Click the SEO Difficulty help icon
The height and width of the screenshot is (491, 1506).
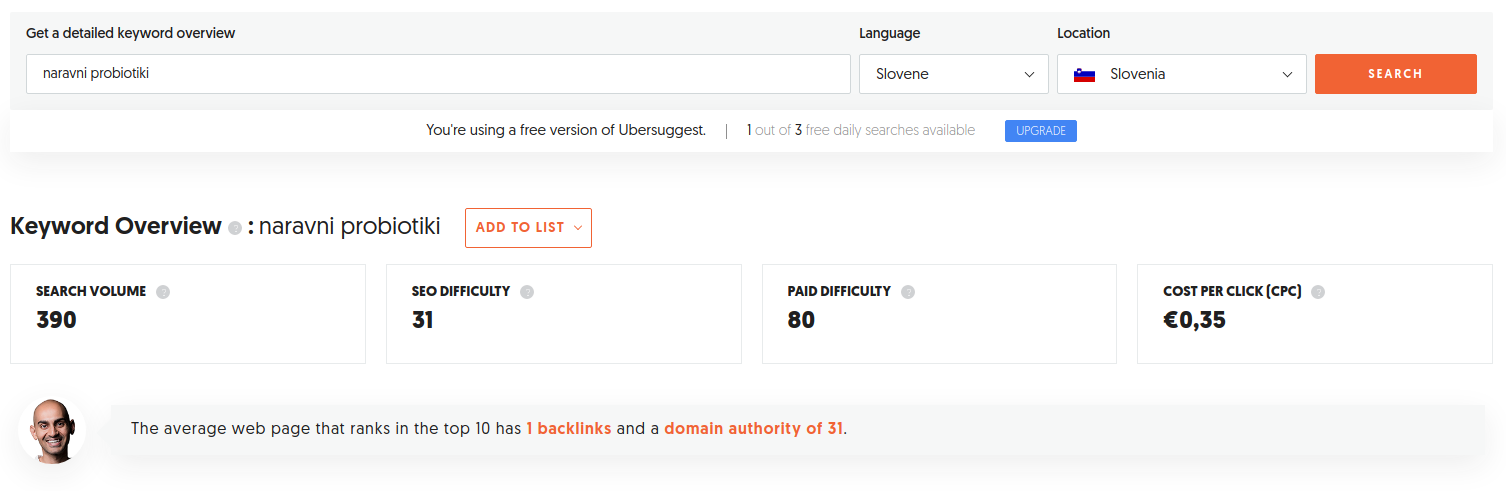[x=527, y=292]
